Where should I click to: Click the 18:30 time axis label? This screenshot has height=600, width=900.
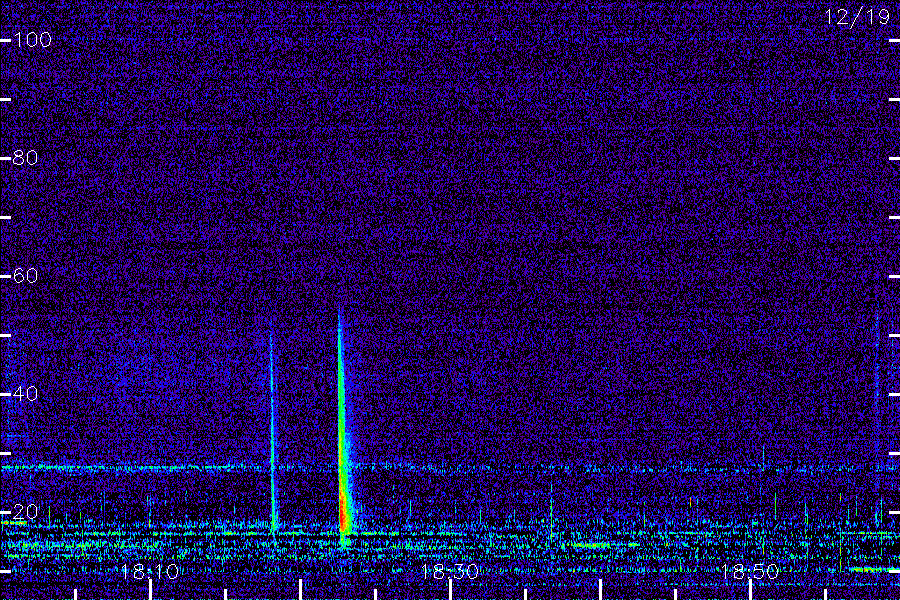(449, 572)
